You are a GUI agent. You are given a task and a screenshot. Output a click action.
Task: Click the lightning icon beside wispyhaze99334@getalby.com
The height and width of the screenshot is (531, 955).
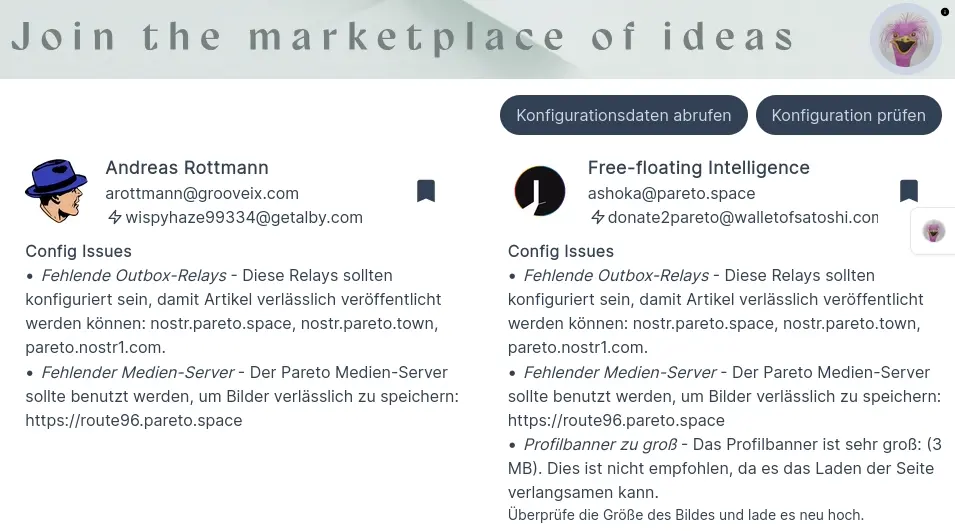(x=115, y=217)
